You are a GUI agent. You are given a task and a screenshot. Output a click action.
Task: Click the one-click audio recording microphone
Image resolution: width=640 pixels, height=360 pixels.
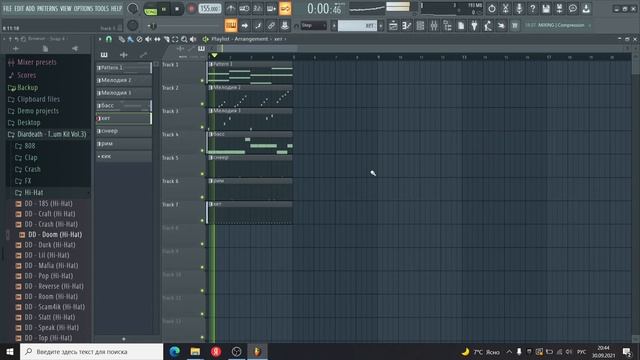[x=519, y=8]
